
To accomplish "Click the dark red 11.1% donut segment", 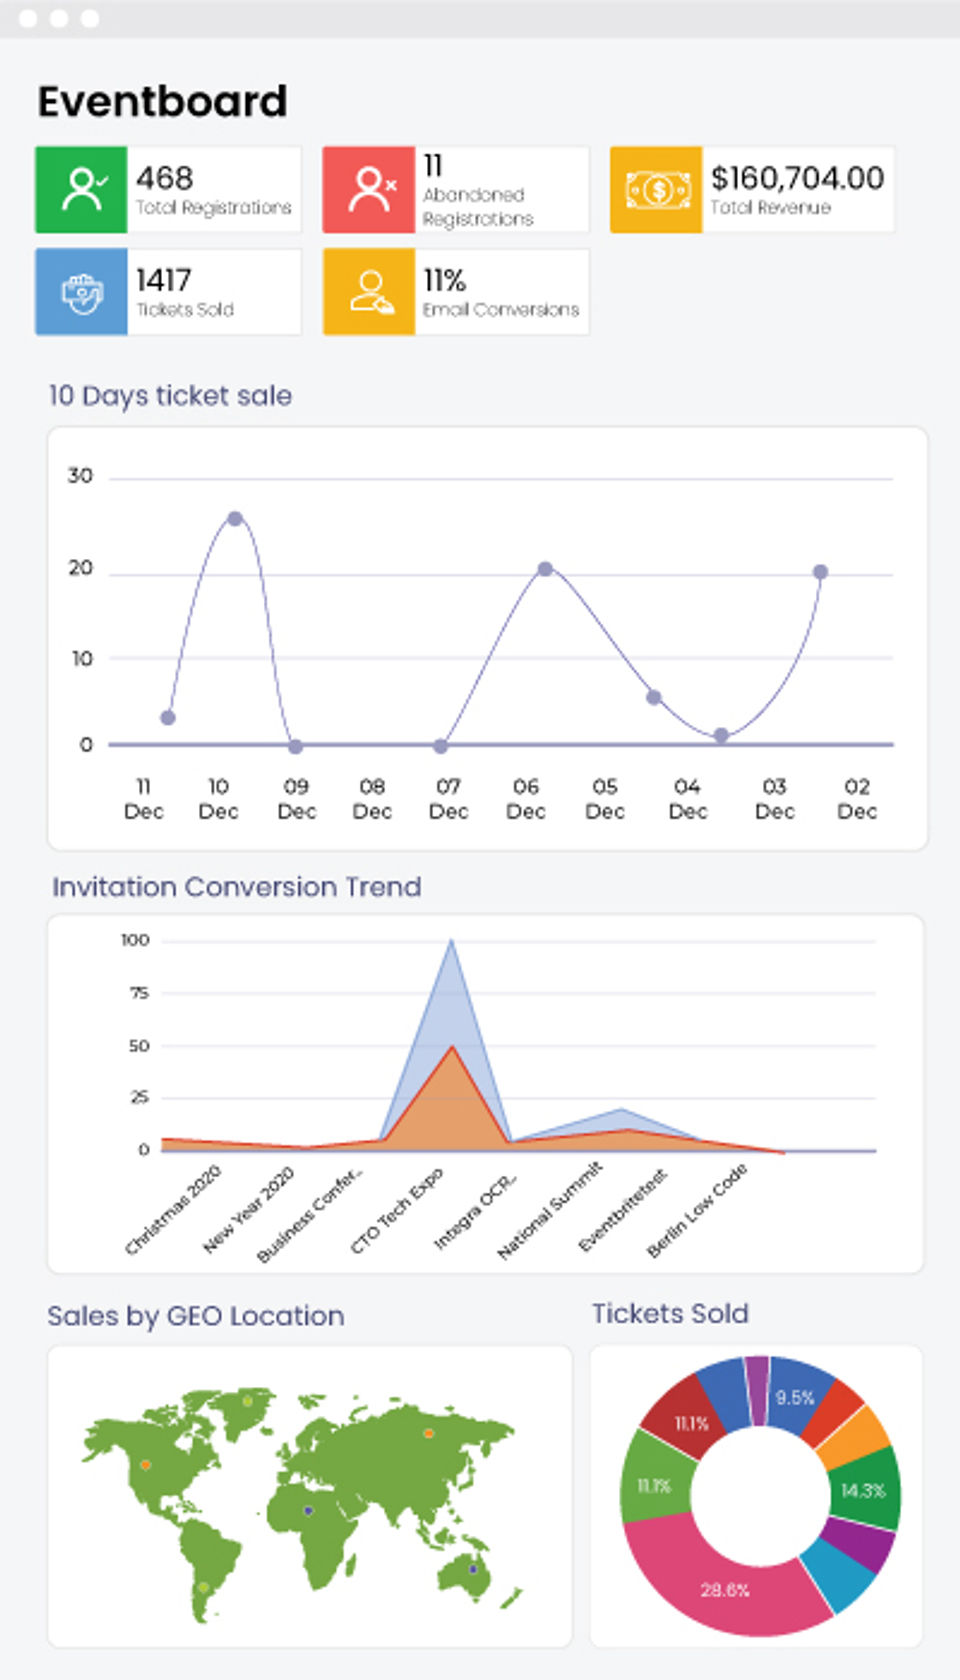I will [691, 1422].
